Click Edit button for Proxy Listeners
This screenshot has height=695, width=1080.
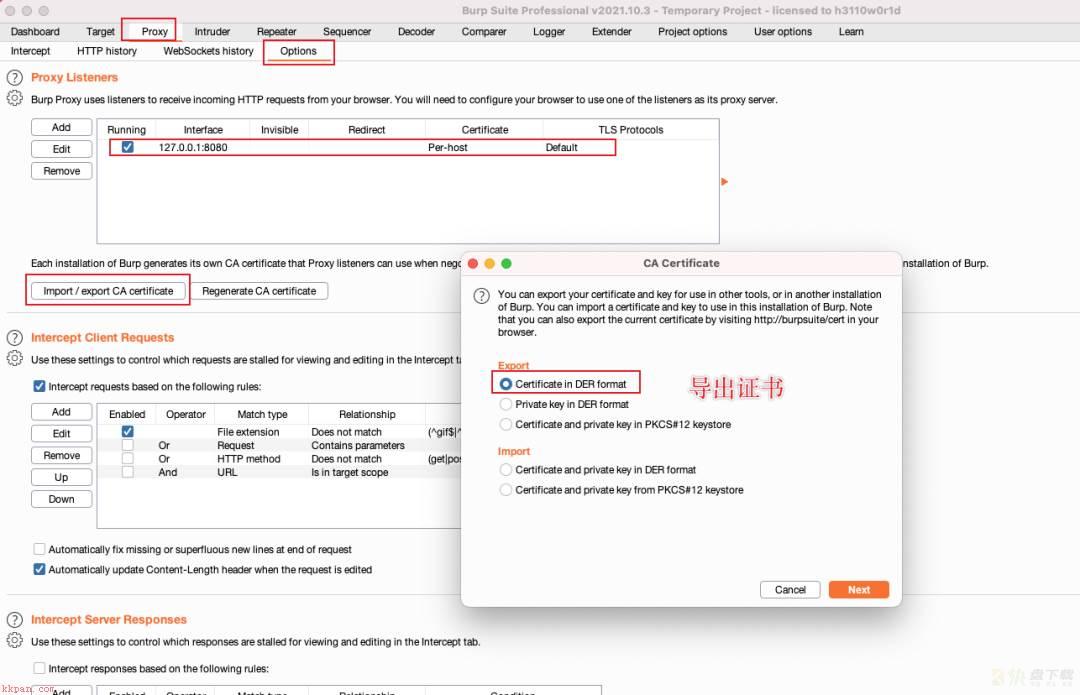(61, 149)
